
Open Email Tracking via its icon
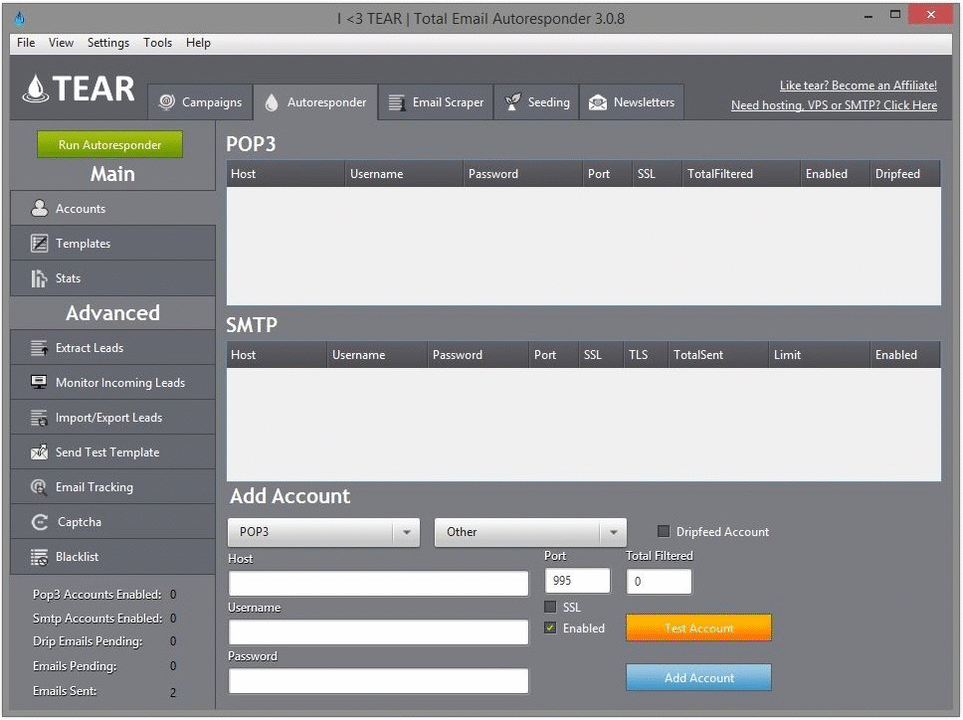[x=39, y=487]
